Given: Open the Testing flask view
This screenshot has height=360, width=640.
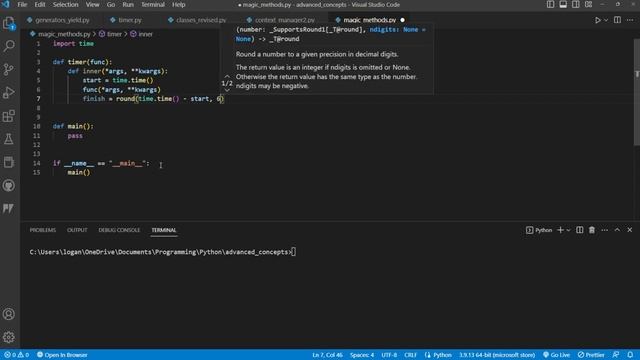Looking at the screenshot, I should [9, 139].
